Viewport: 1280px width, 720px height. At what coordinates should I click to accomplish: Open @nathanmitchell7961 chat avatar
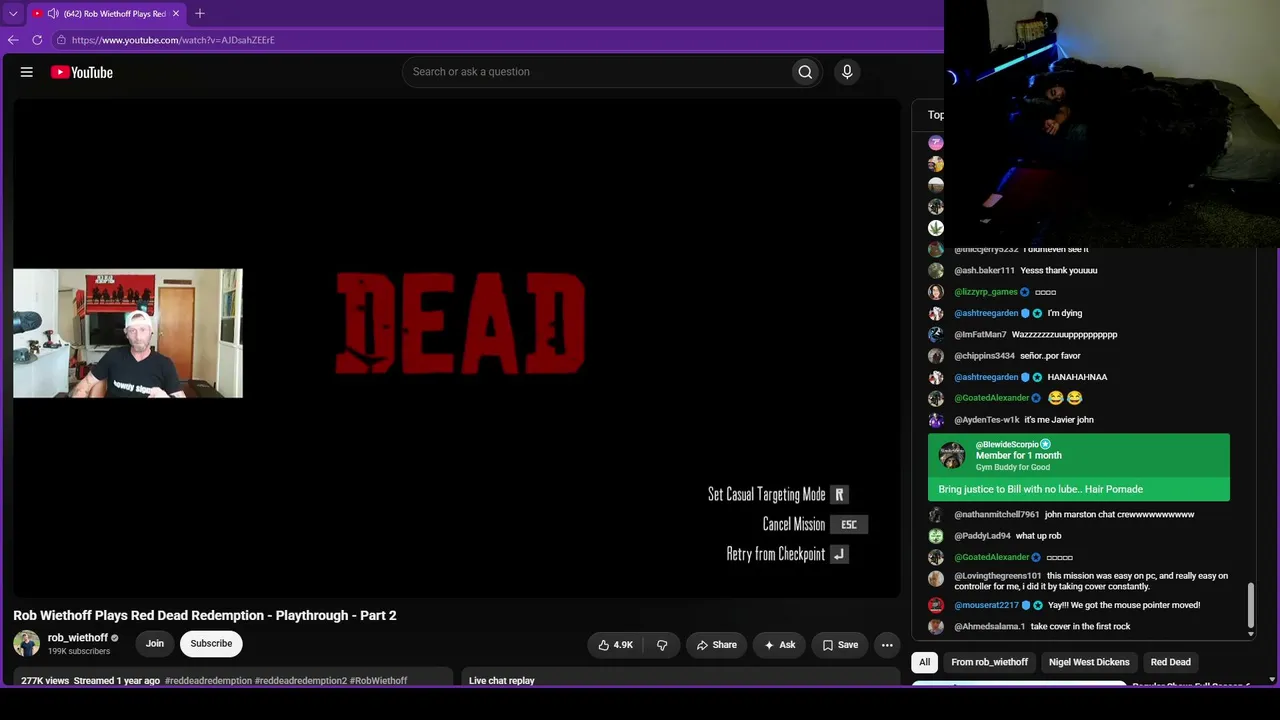coord(936,515)
